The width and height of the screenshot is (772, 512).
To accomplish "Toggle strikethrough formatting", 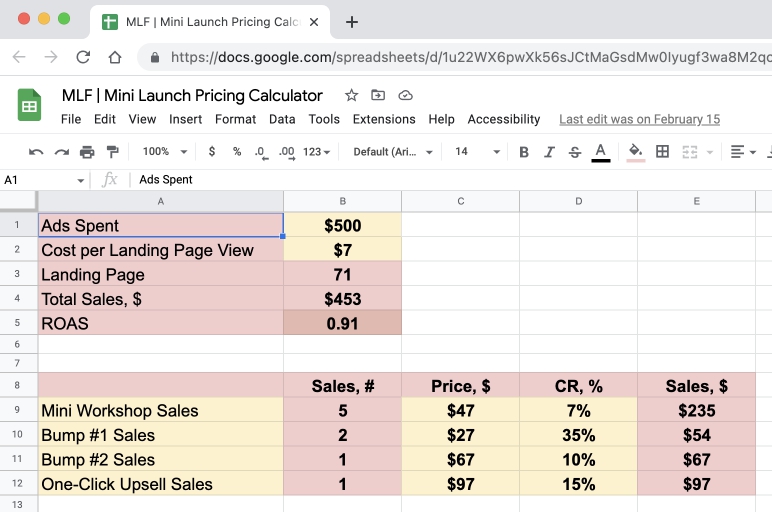I will 575,152.
